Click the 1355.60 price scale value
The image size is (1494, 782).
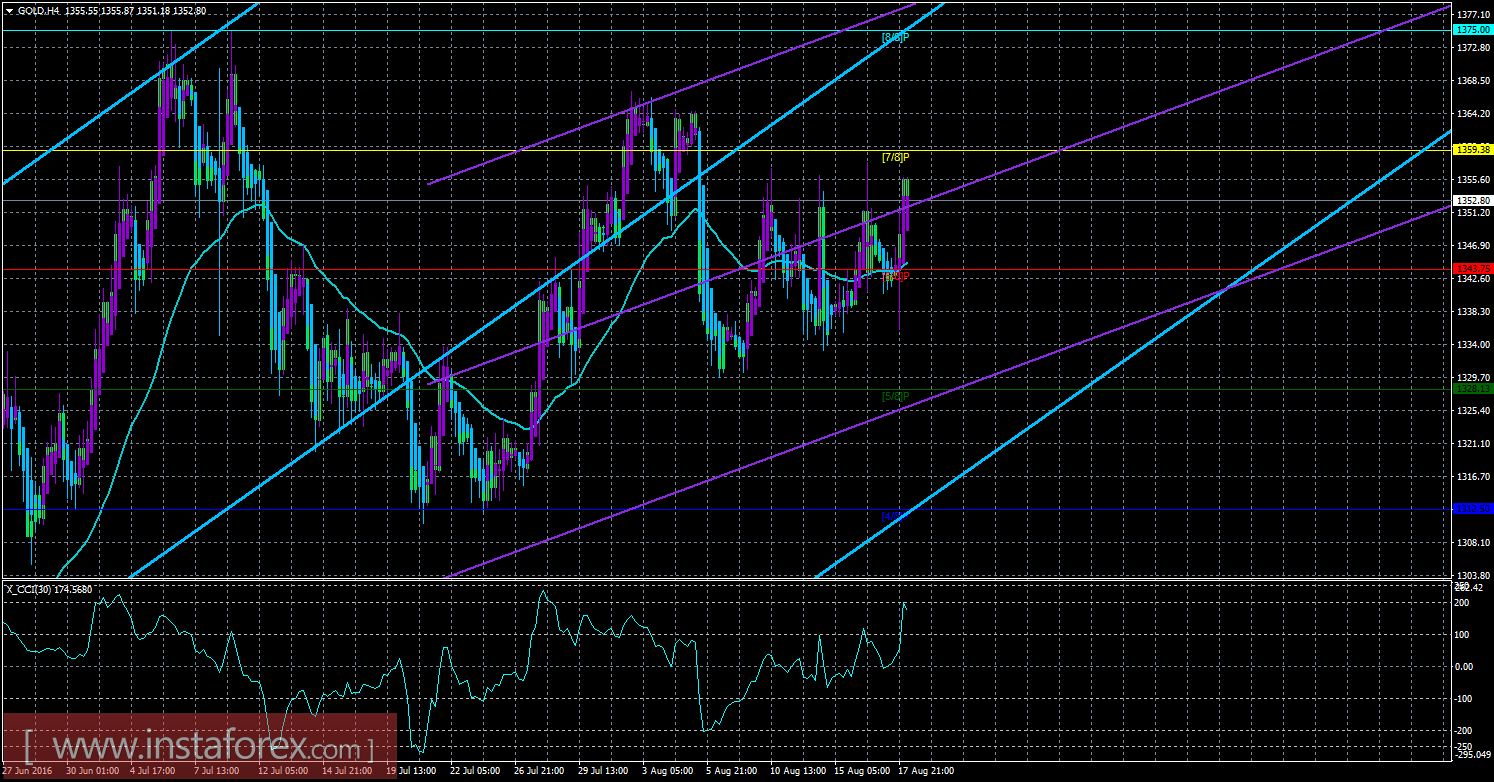pyautogui.click(x=1474, y=180)
